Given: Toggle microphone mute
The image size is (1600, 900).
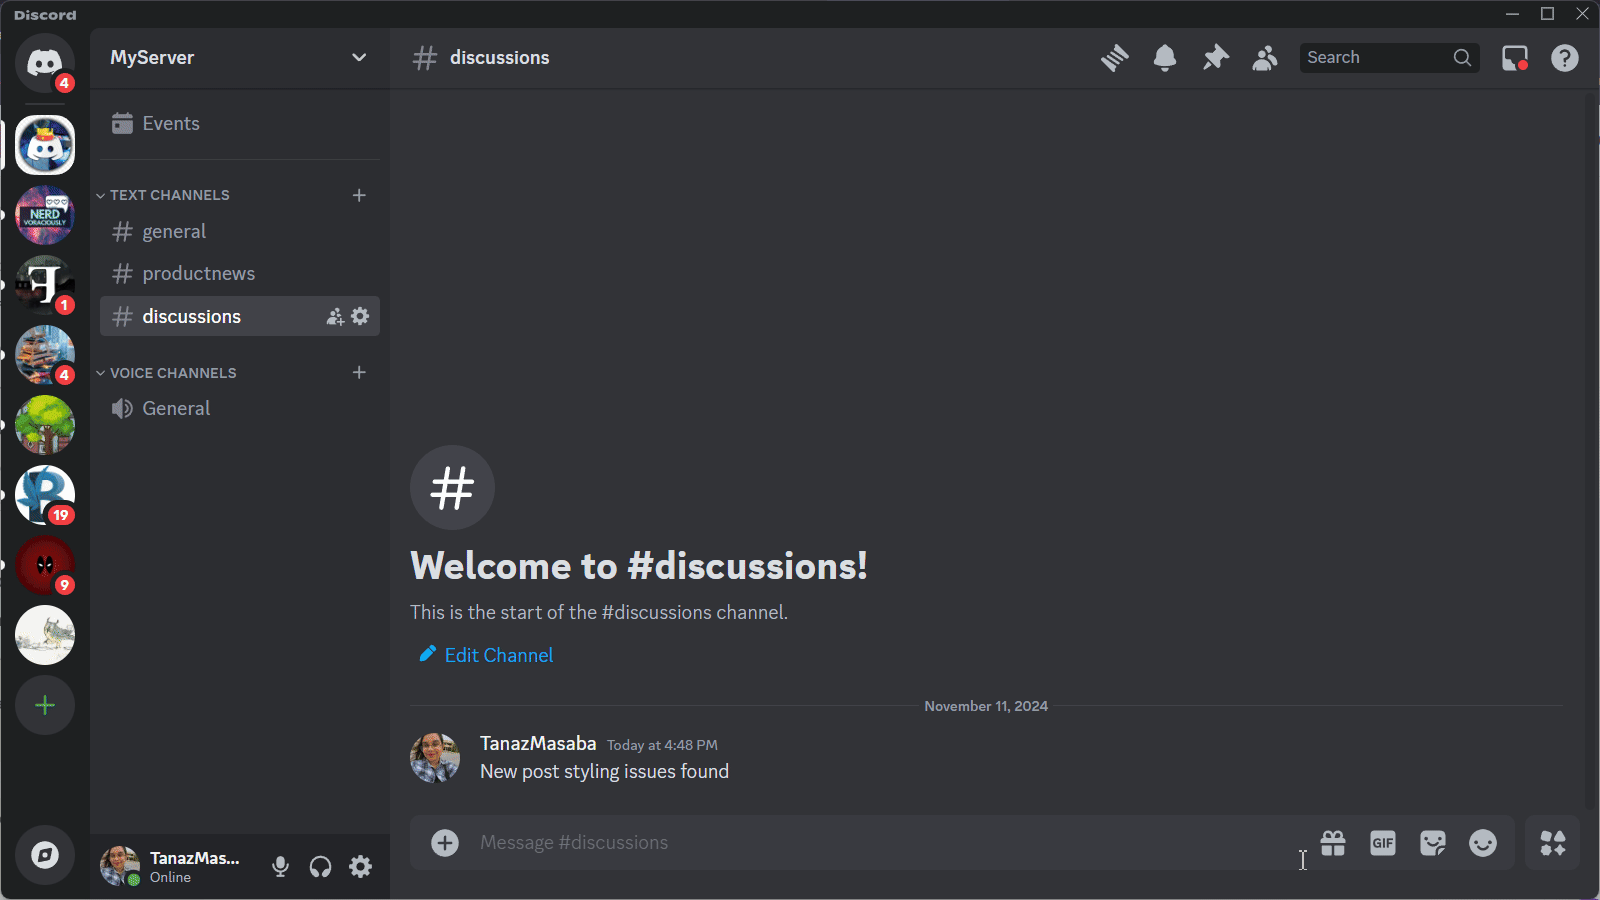Looking at the screenshot, I should point(281,867).
